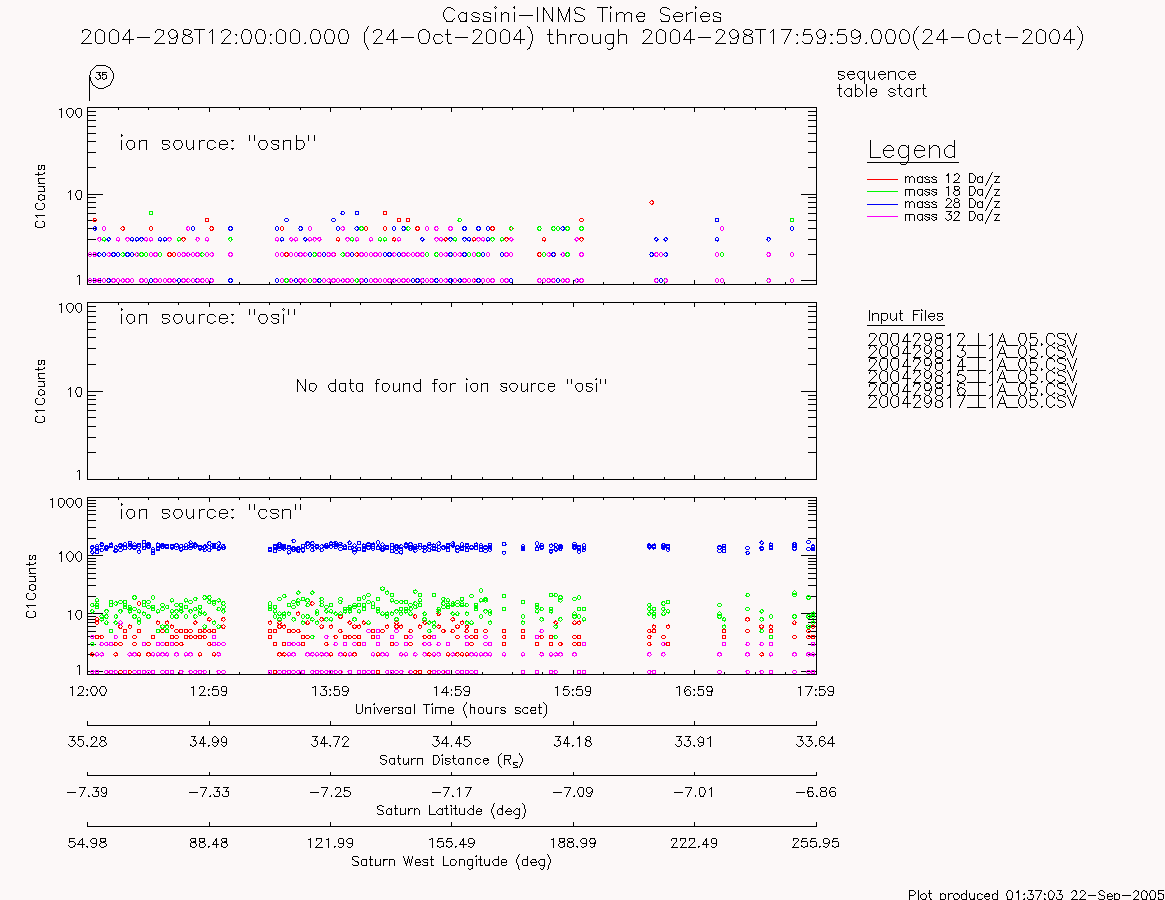Click the 13:59 time tick label

(330, 691)
